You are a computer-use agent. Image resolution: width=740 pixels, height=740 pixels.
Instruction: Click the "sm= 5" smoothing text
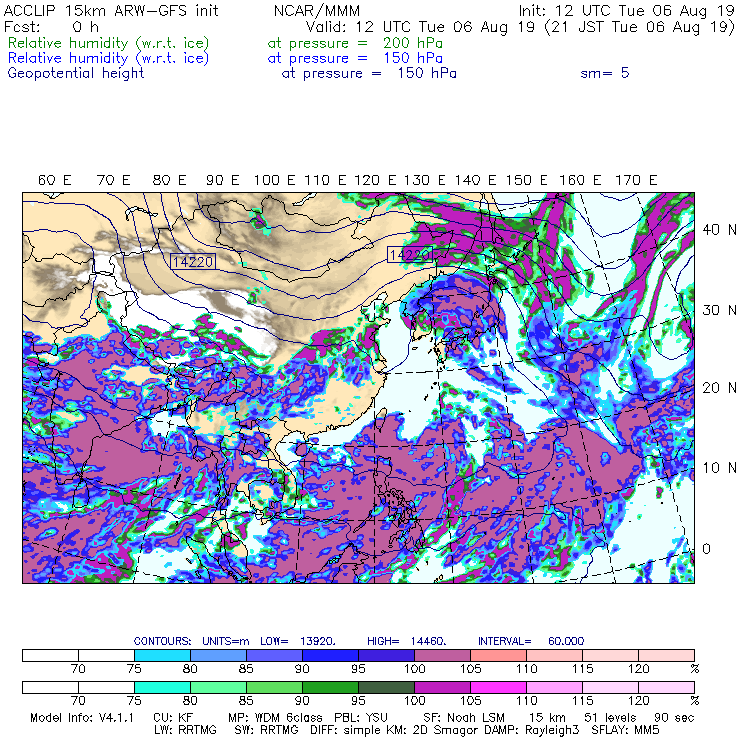coord(605,73)
